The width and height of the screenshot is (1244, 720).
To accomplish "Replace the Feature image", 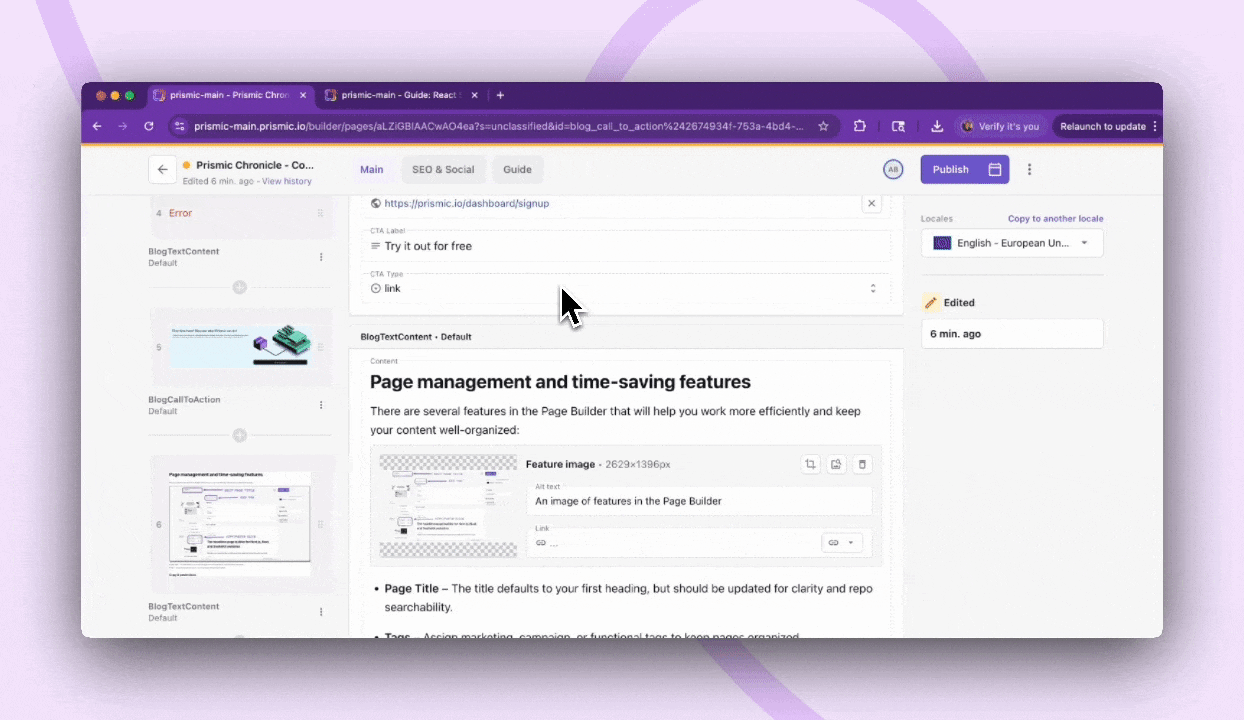I will (837, 464).
